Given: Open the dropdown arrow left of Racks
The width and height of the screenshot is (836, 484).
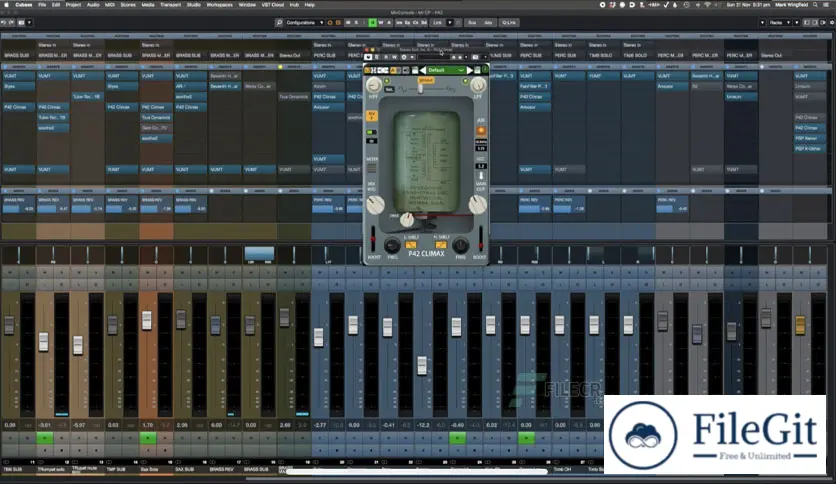Looking at the screenshot, I should [762, 22].
